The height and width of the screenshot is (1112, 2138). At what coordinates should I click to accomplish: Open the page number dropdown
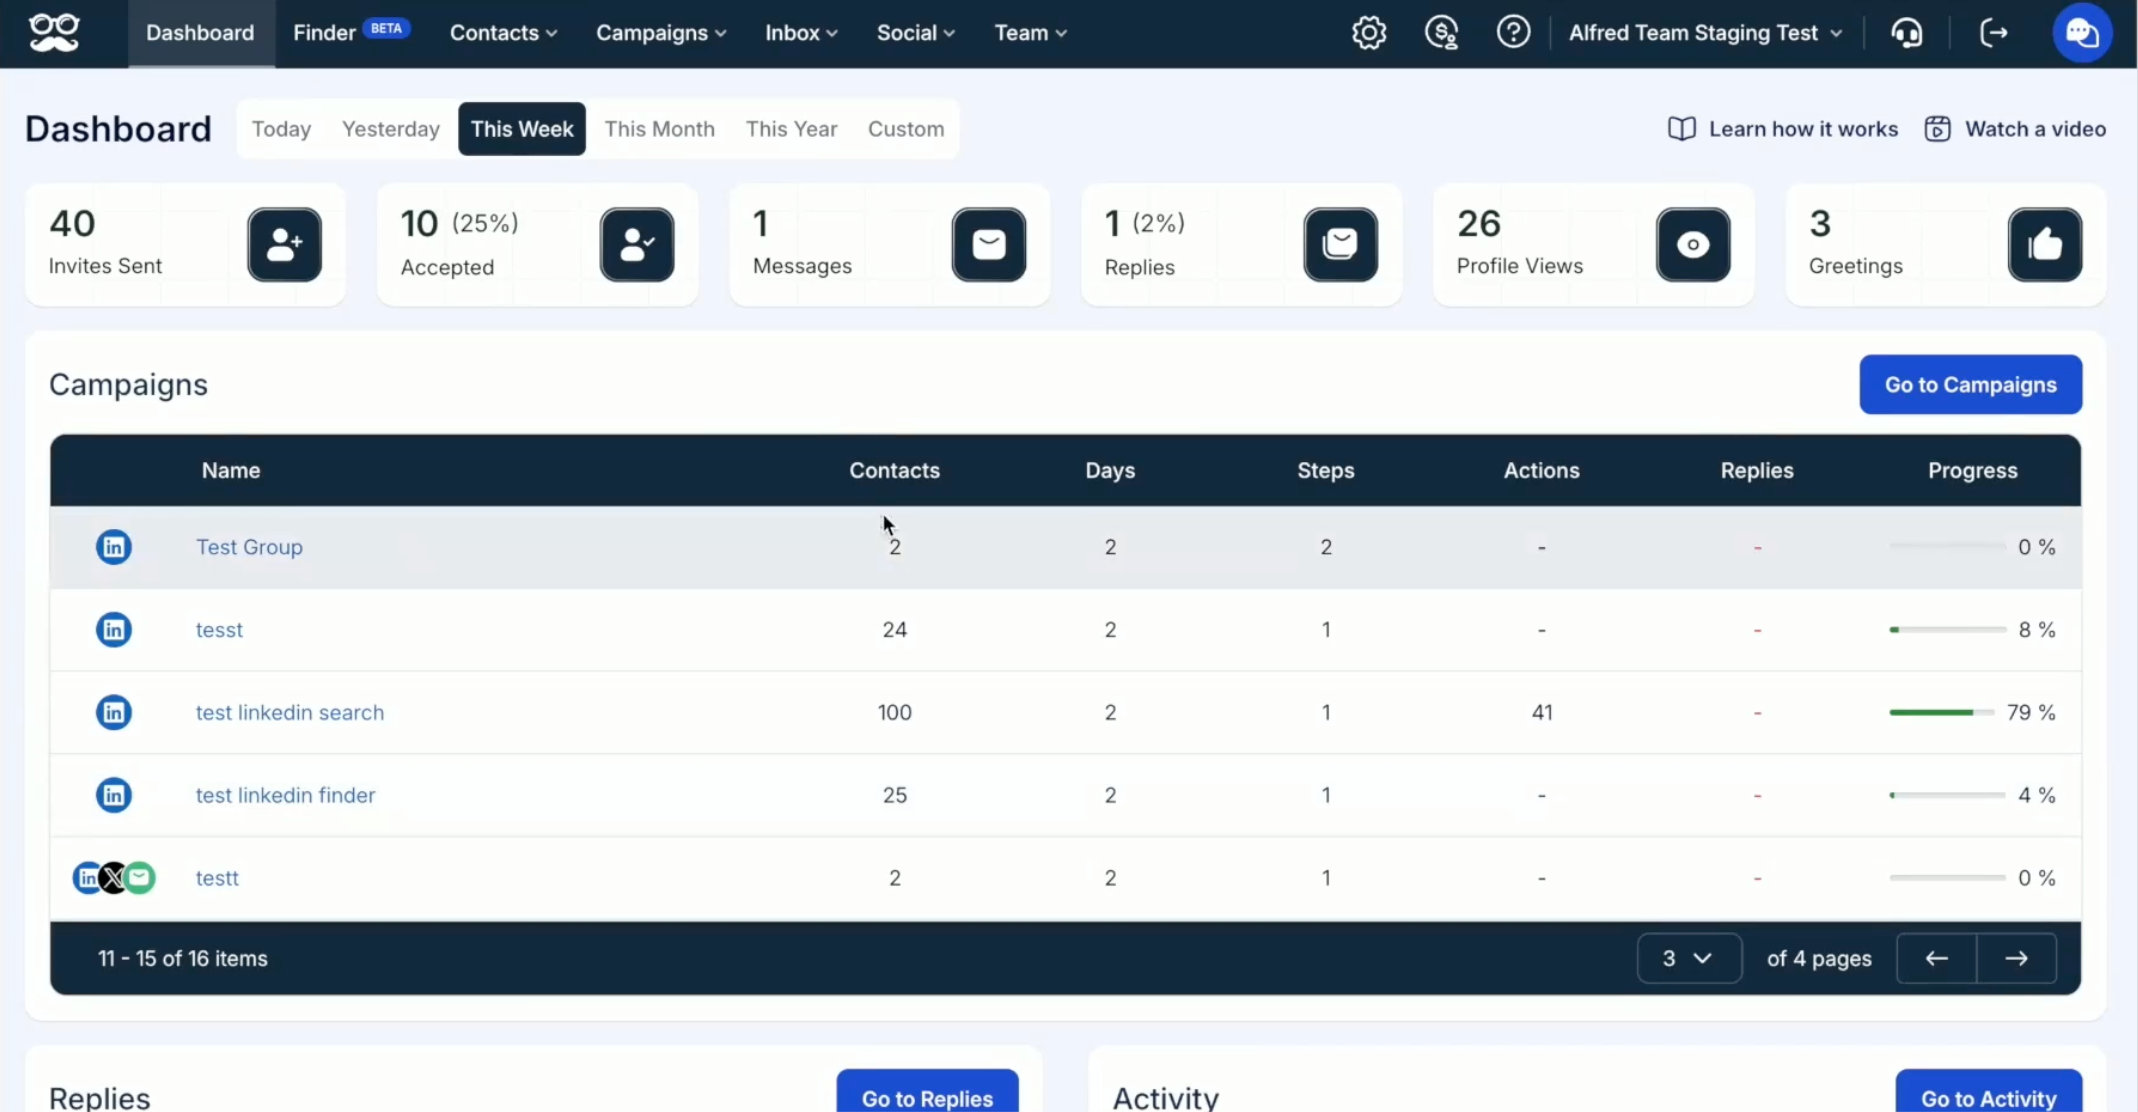click(1689, 958)
